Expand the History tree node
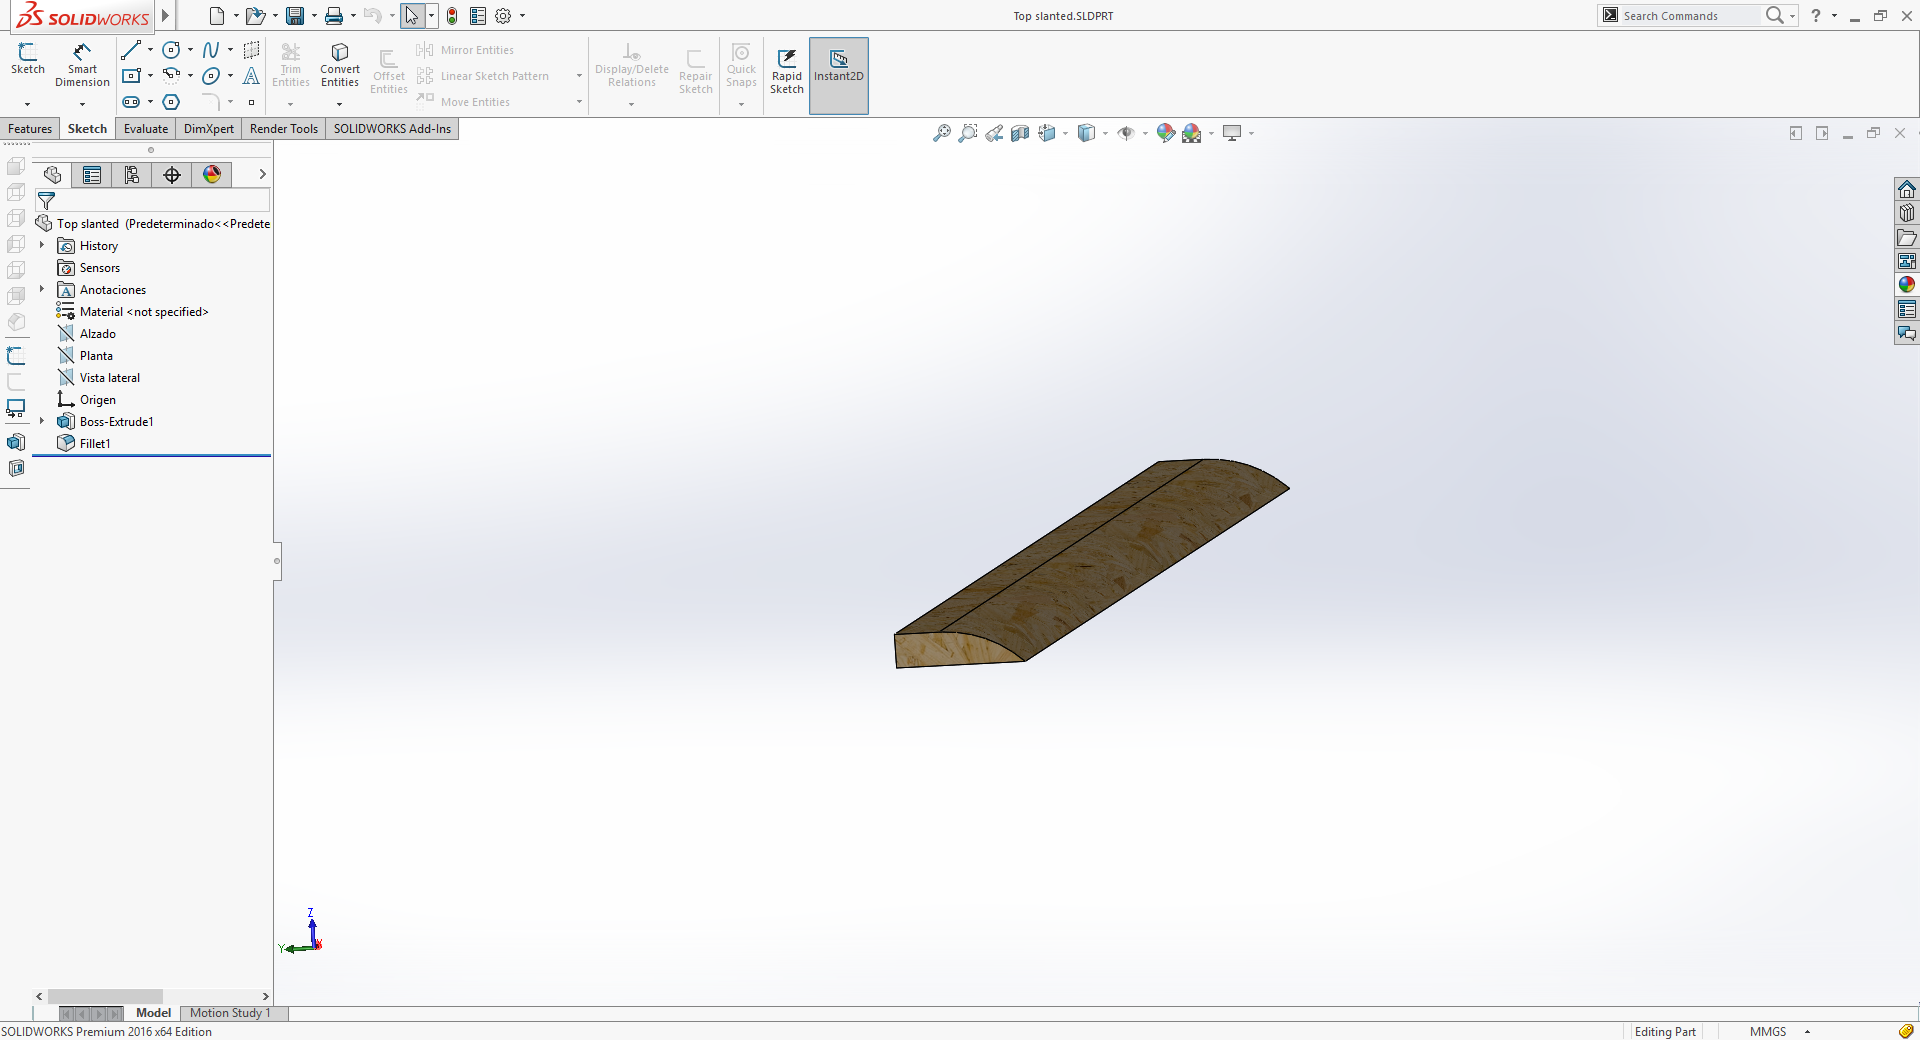This screenshot has width=1920, height=1040. 42,245
